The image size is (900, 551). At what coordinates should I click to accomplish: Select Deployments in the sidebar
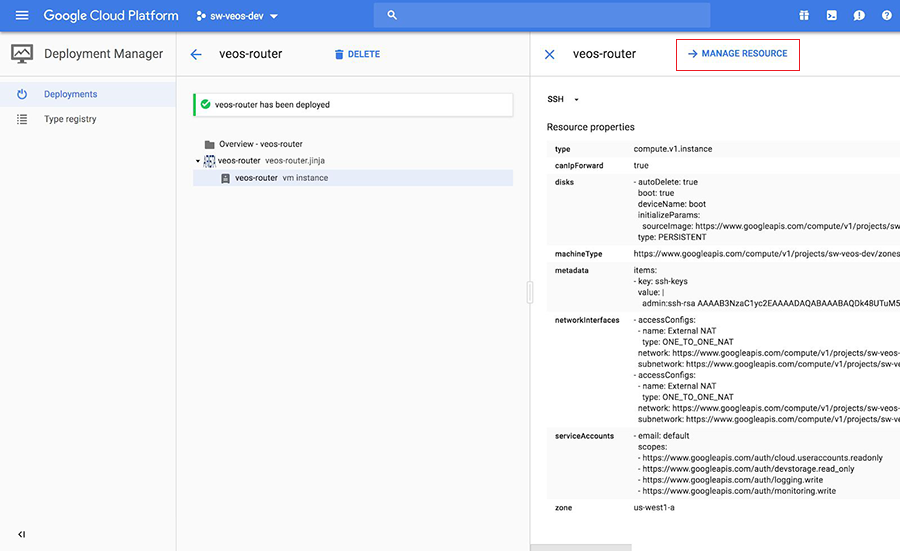[88, 94]
